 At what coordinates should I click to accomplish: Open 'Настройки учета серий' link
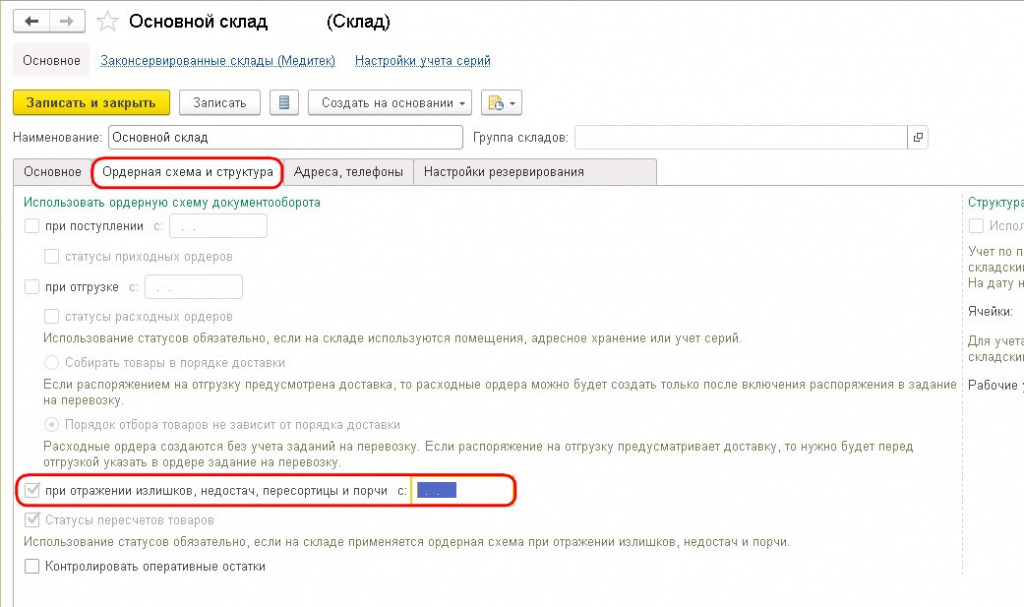point(423,61)
